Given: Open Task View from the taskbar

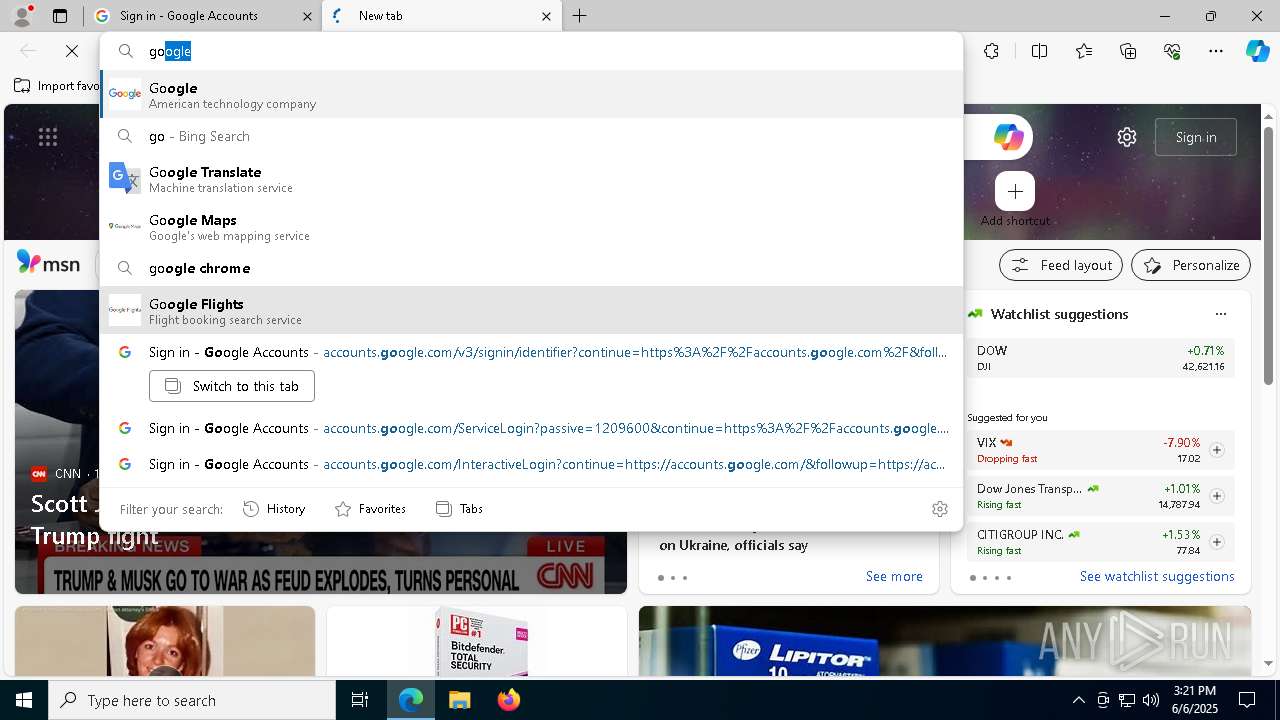Looking at the screenshot, I should (360, 700).
